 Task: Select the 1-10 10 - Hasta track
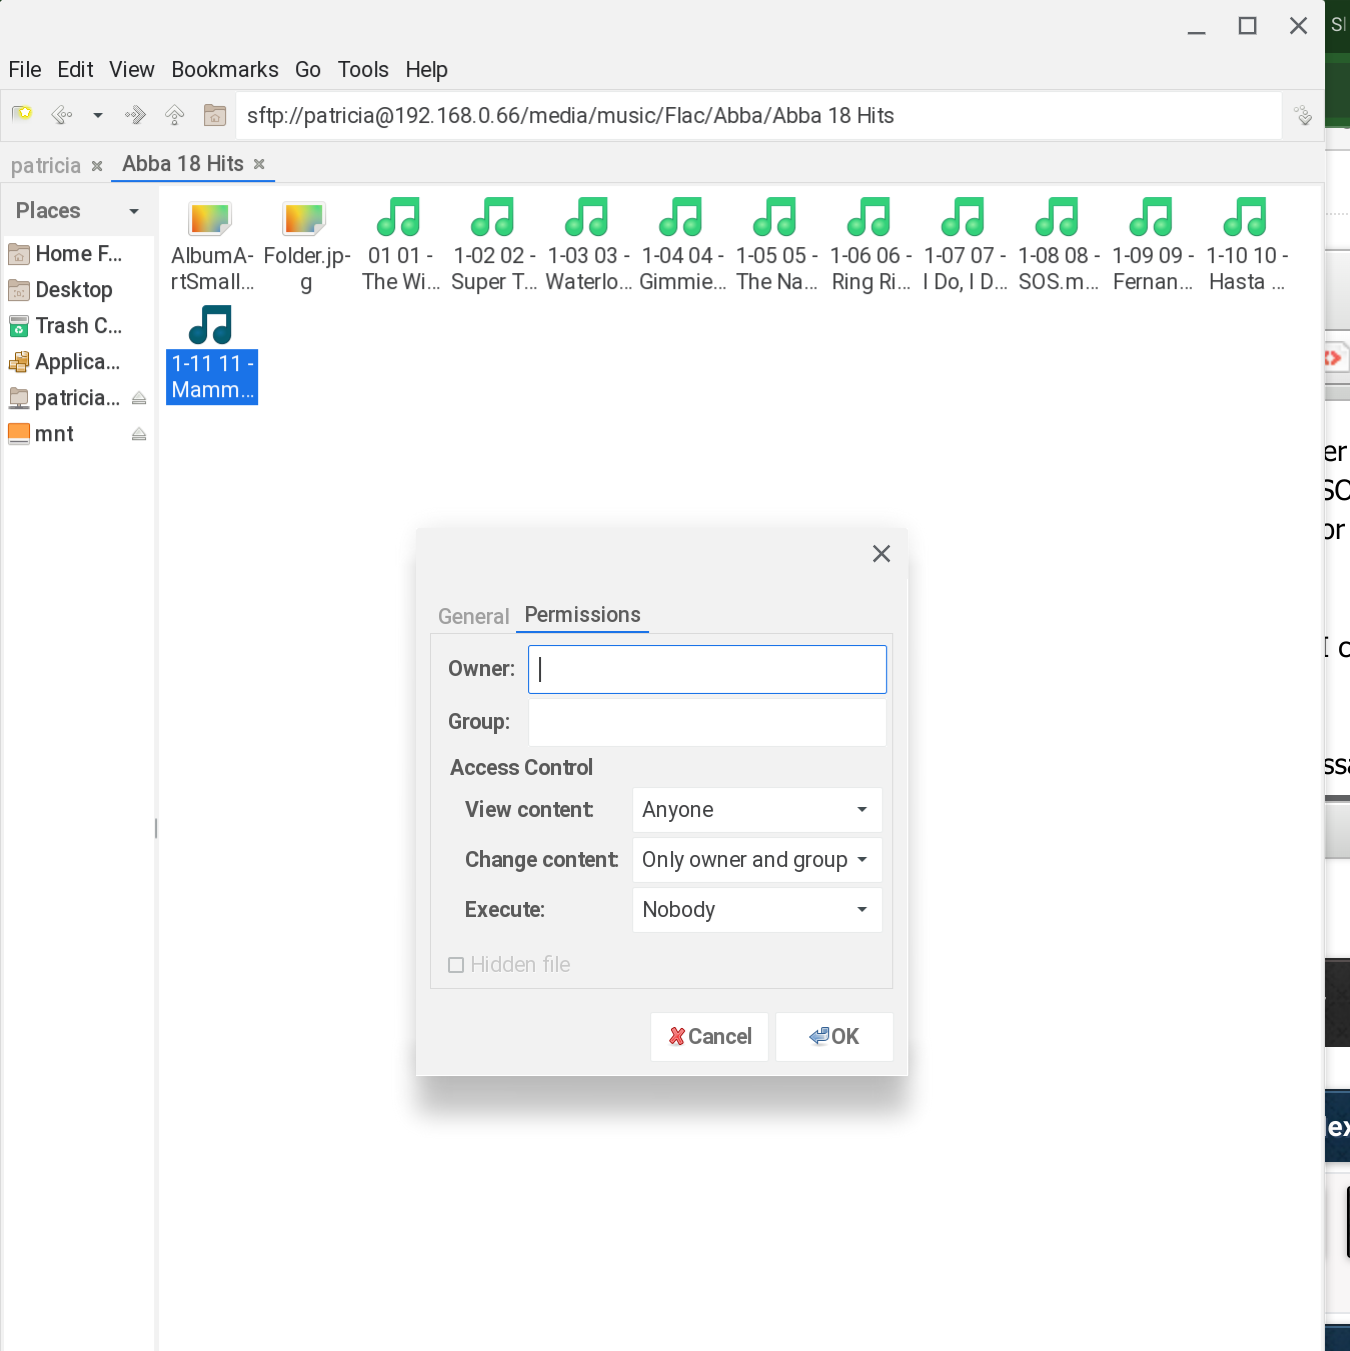pos(1246,246)
